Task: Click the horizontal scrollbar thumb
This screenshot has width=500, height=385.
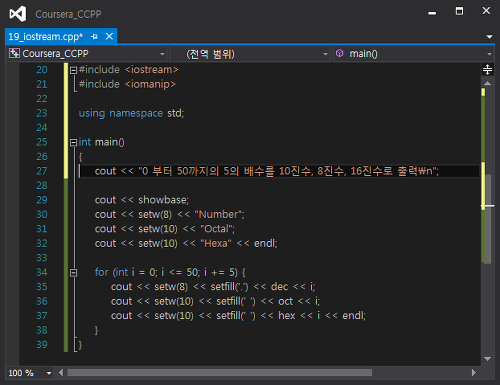Action: [220, 373]
